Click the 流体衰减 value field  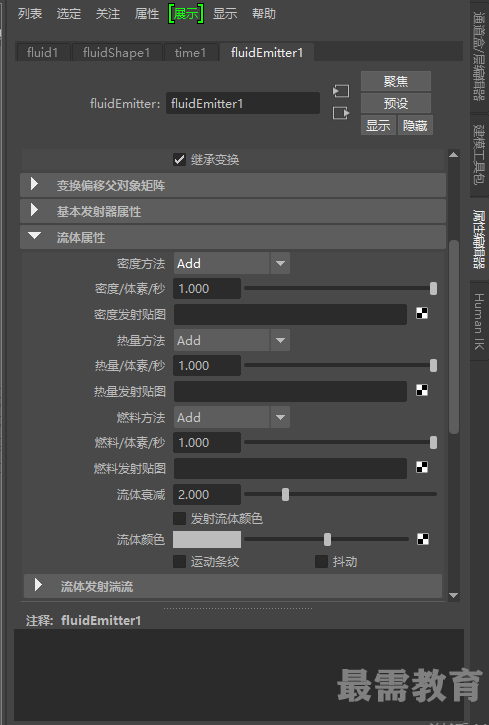(207, 494)
